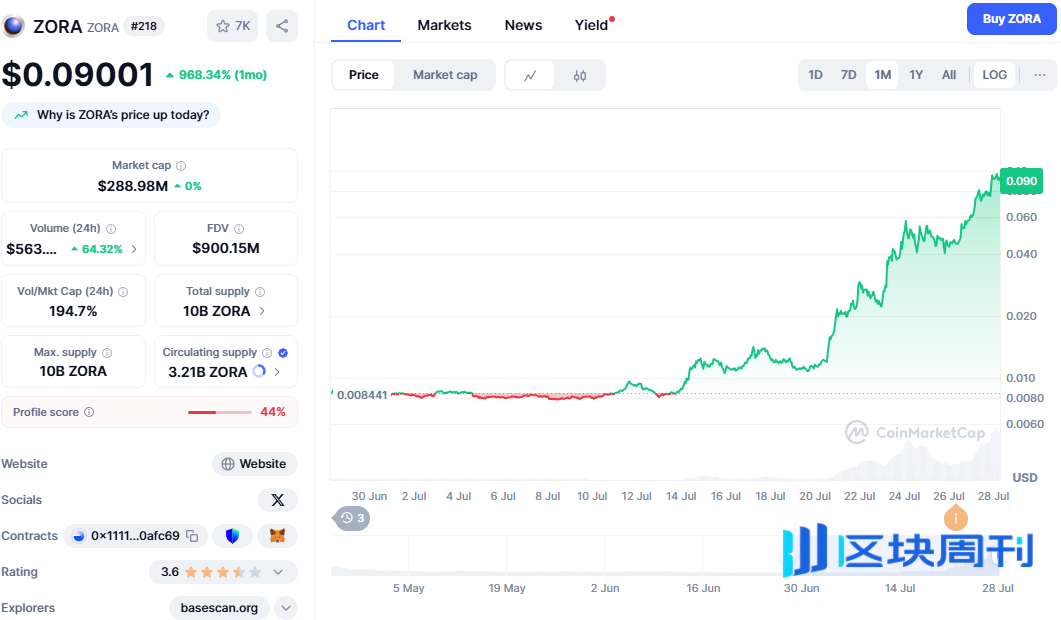Click the ZORA coin logo
The height and width of the screenshot is (620, 1061).
tap(14, 26)
